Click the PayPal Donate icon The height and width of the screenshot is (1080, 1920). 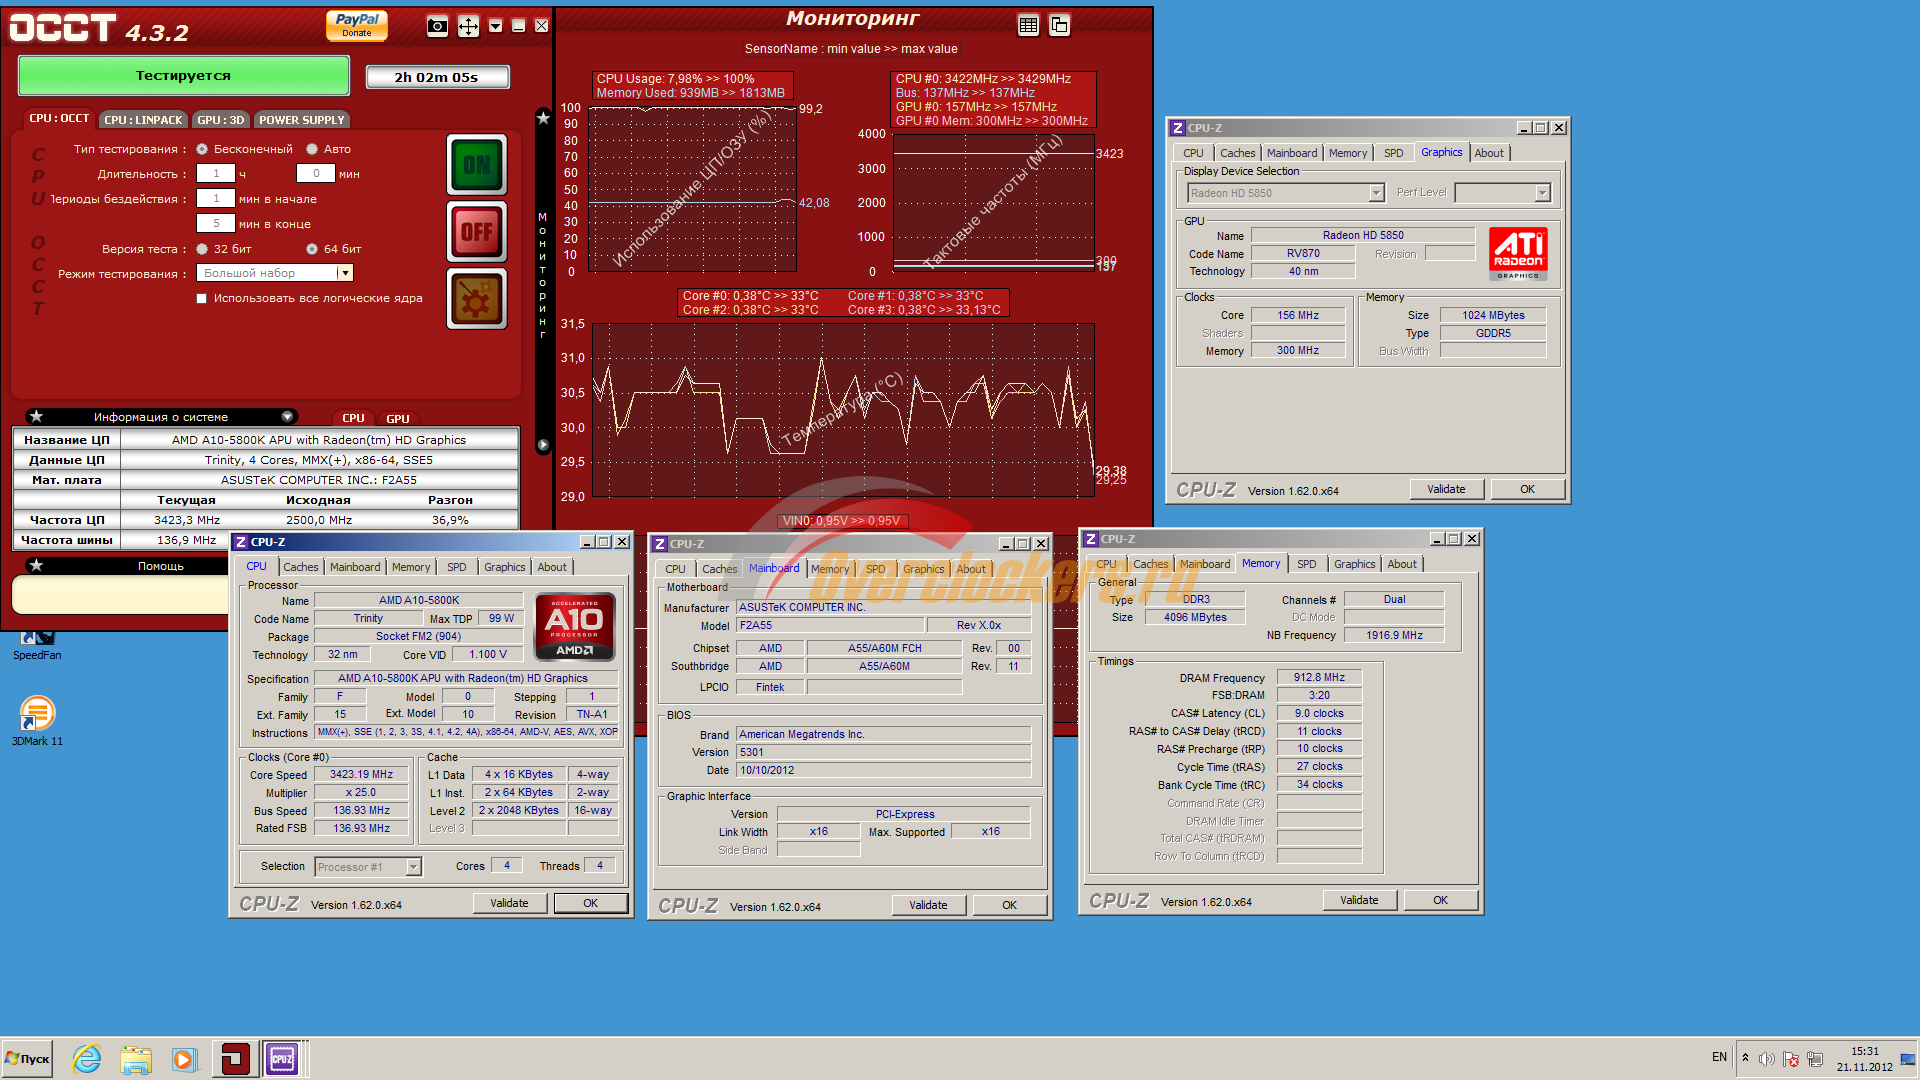pyautogui.click(x=357, y=24)
